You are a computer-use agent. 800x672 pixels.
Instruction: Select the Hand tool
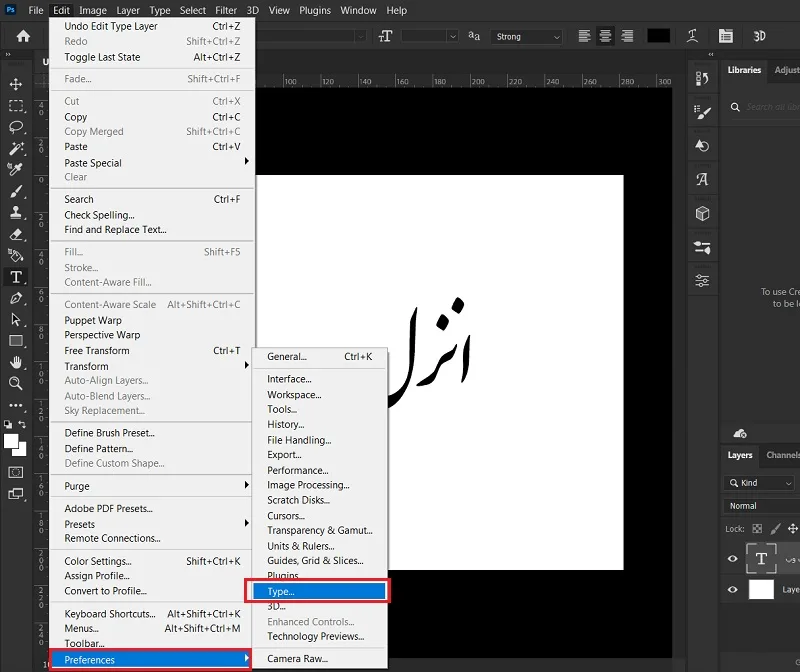click(x=16, y=362)
